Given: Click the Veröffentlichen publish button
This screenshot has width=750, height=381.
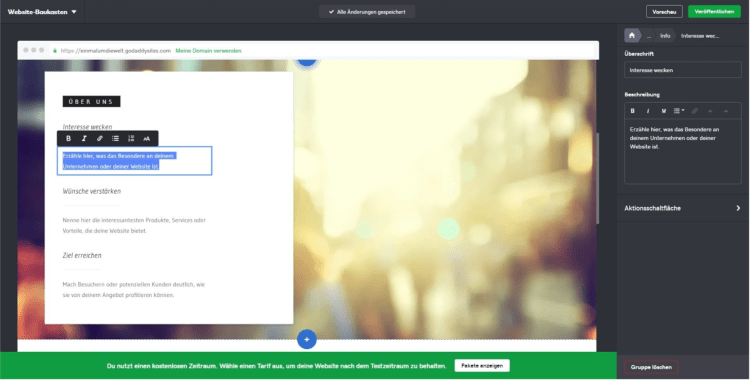Looking at the screenshot, I should (714, 12).
